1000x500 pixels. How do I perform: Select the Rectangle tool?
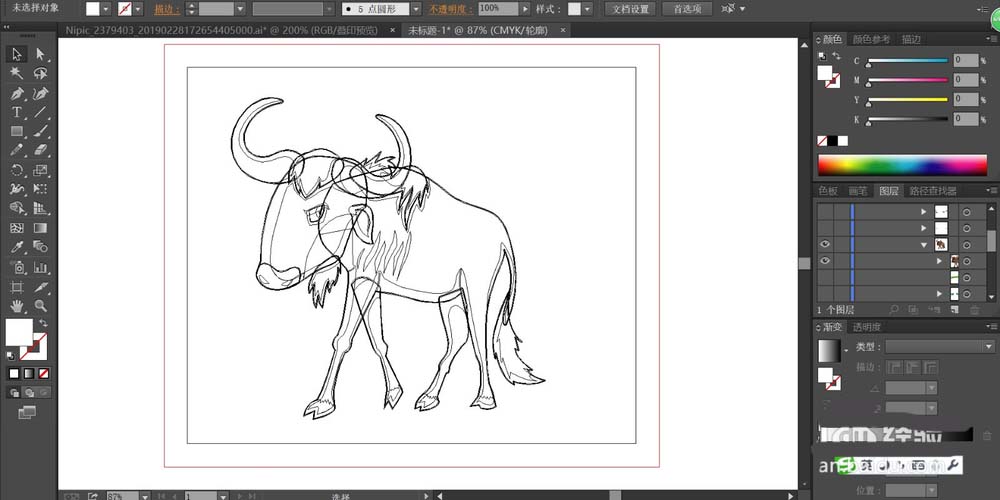pos(17,131)
